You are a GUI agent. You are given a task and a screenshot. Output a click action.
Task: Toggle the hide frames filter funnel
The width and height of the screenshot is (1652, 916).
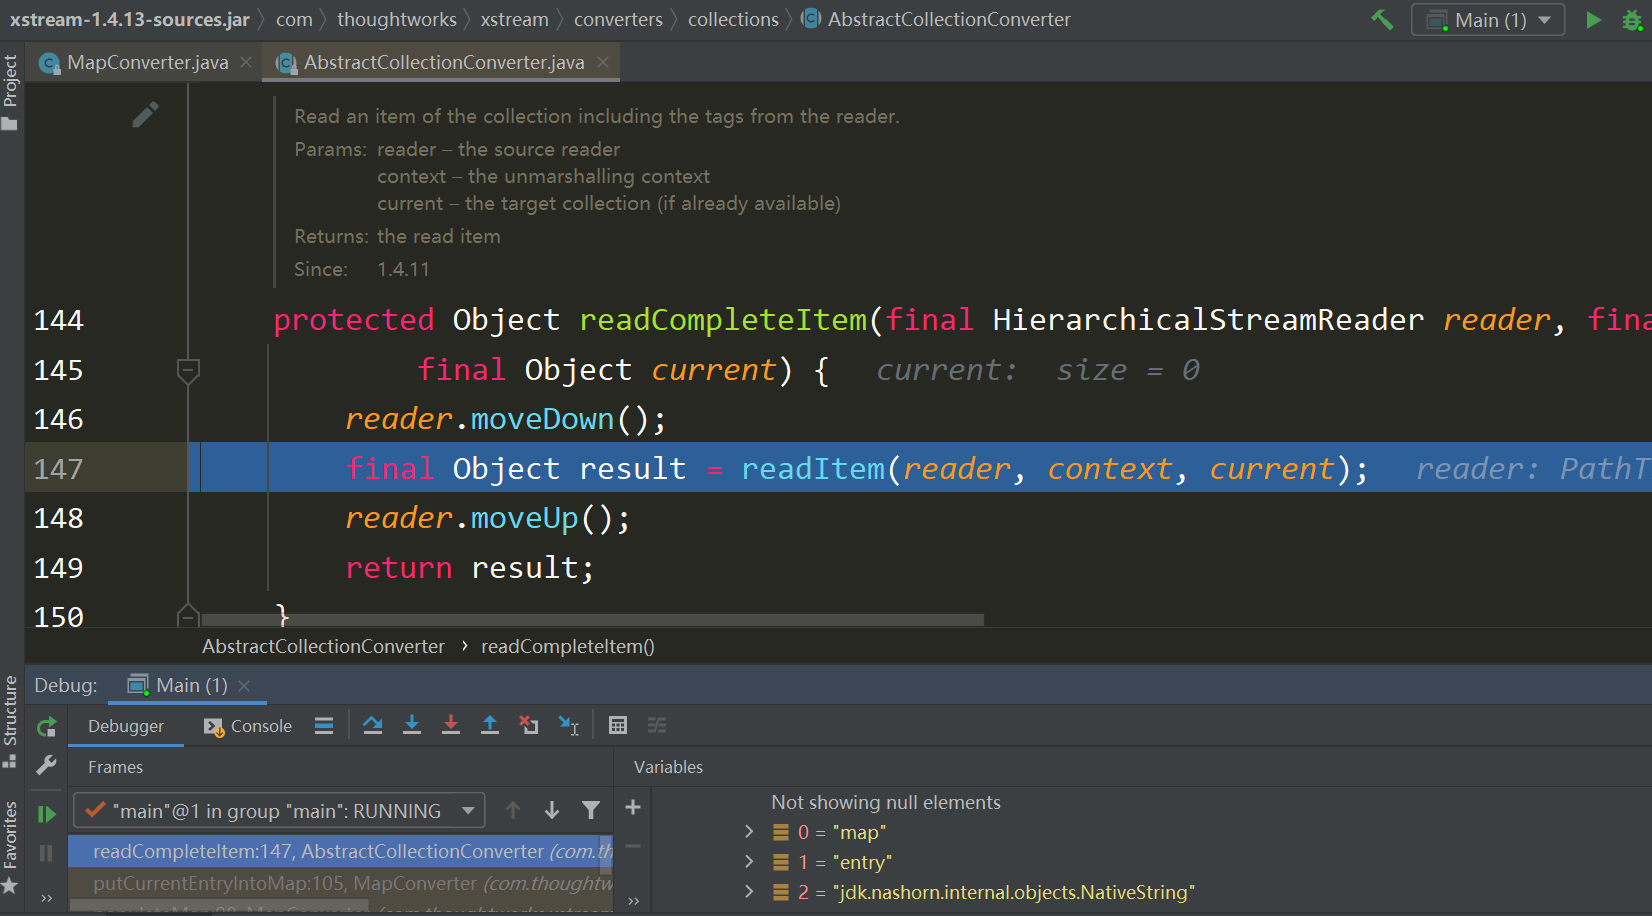(591, 810)
